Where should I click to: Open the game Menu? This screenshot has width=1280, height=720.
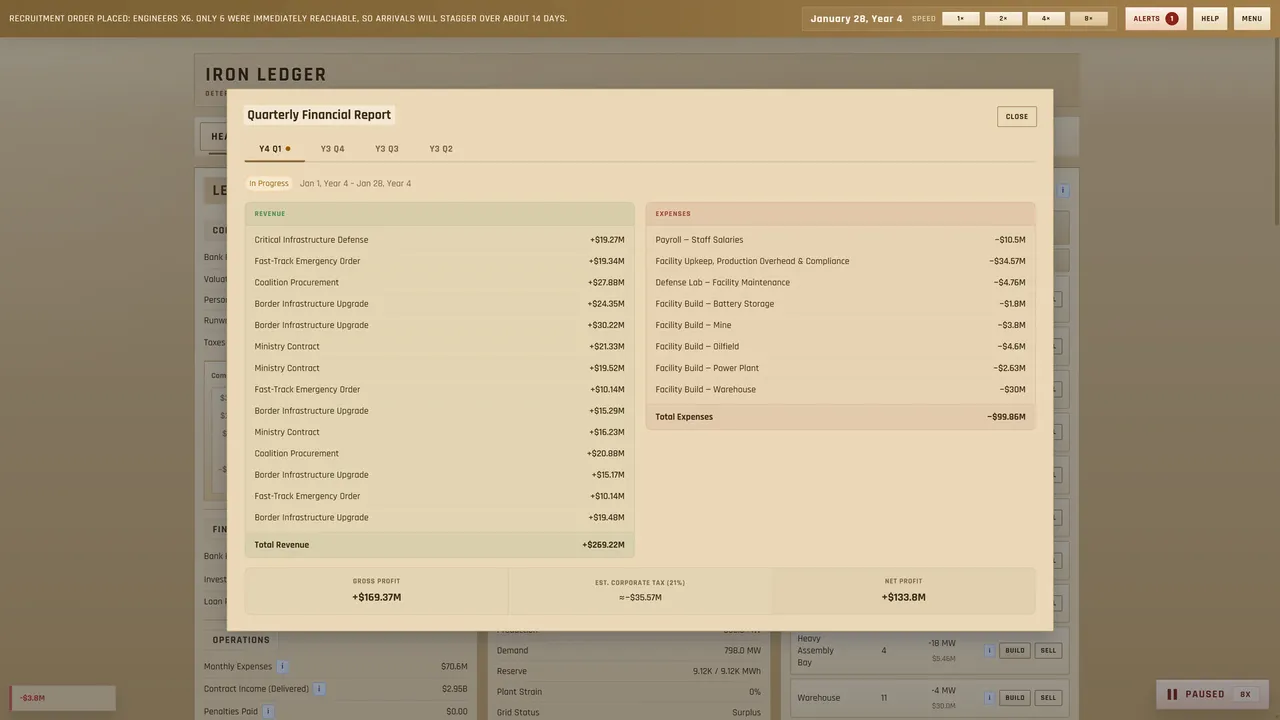1252,18
